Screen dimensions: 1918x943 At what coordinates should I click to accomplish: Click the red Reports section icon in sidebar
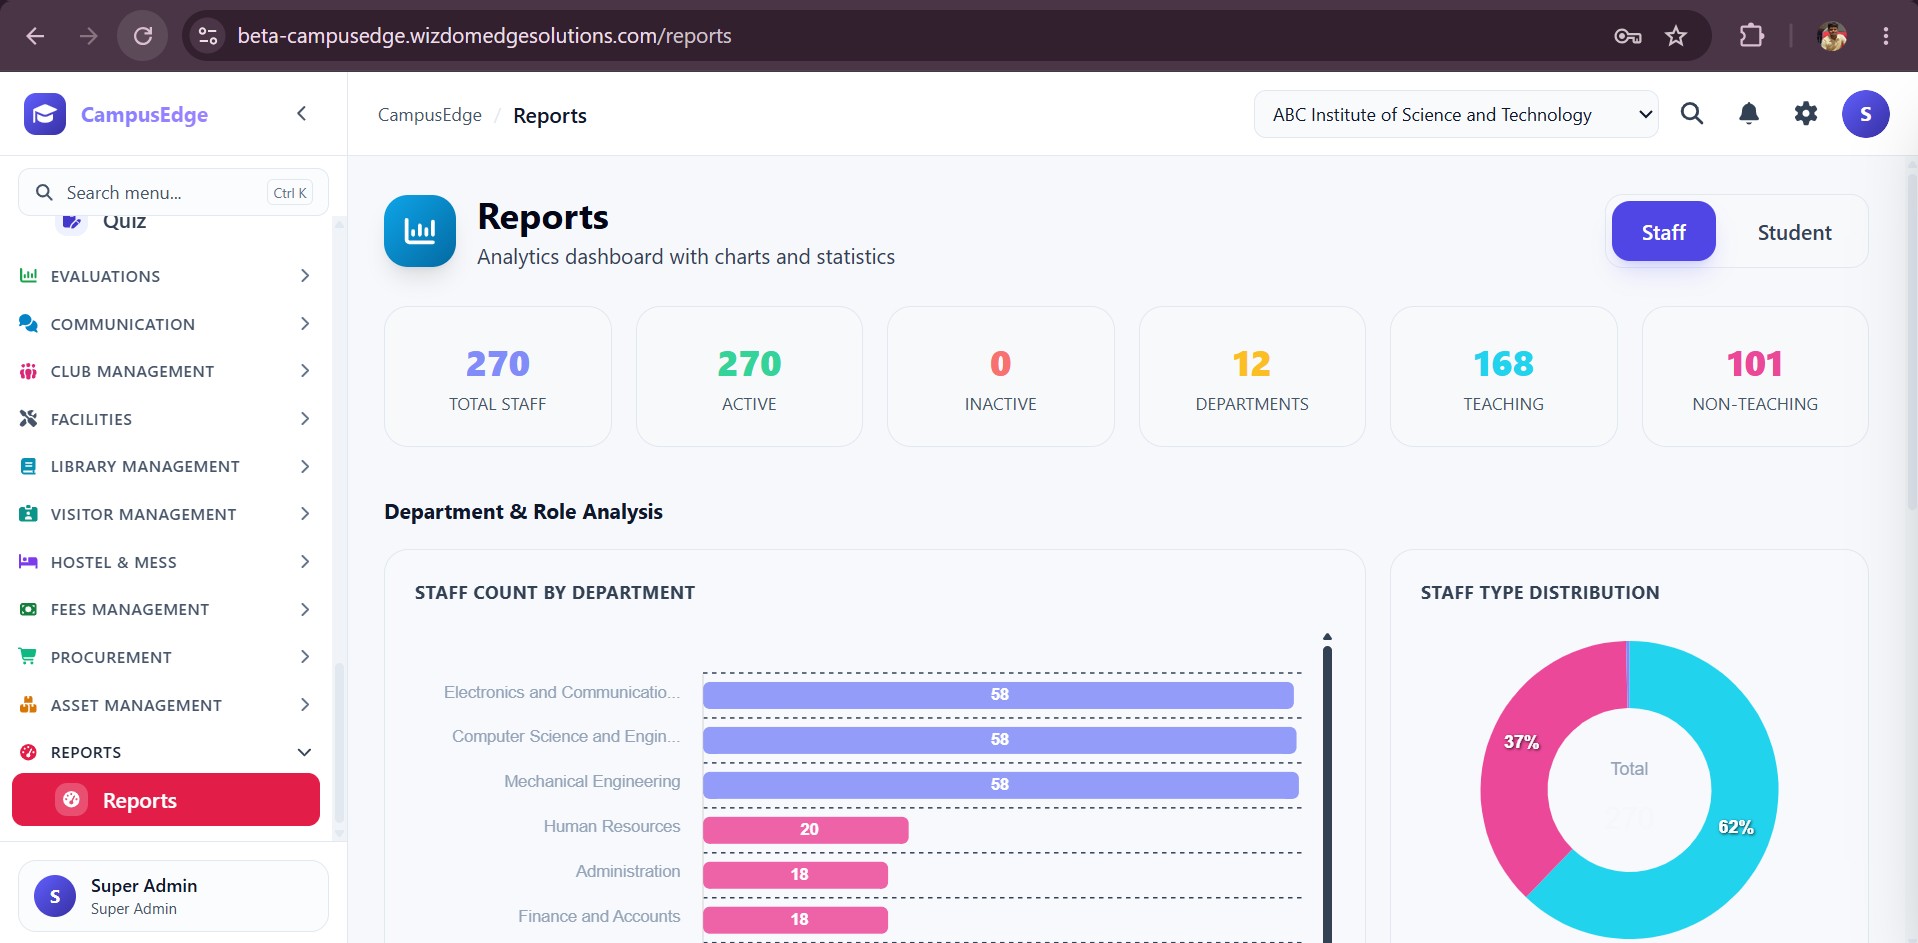[28, 752]
